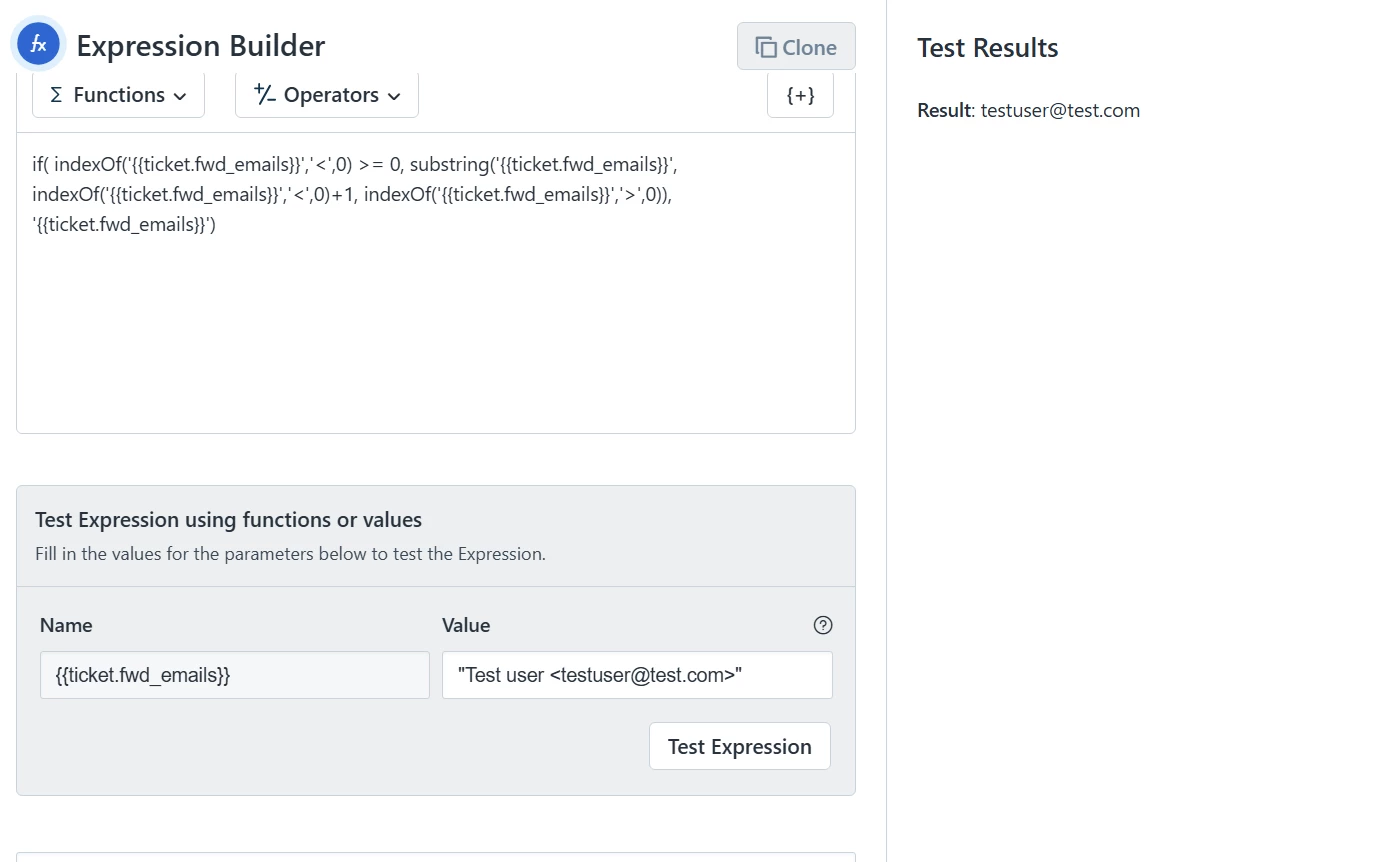Click the plus-minus icon beside Operators

click(x=264, y=94)
